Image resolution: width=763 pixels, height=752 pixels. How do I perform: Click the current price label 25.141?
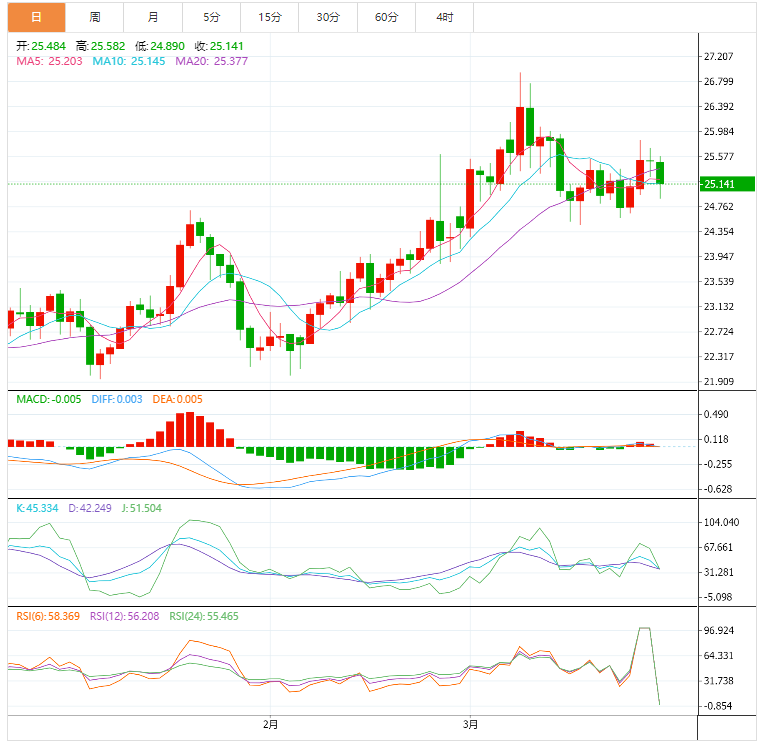click(727, 184)
